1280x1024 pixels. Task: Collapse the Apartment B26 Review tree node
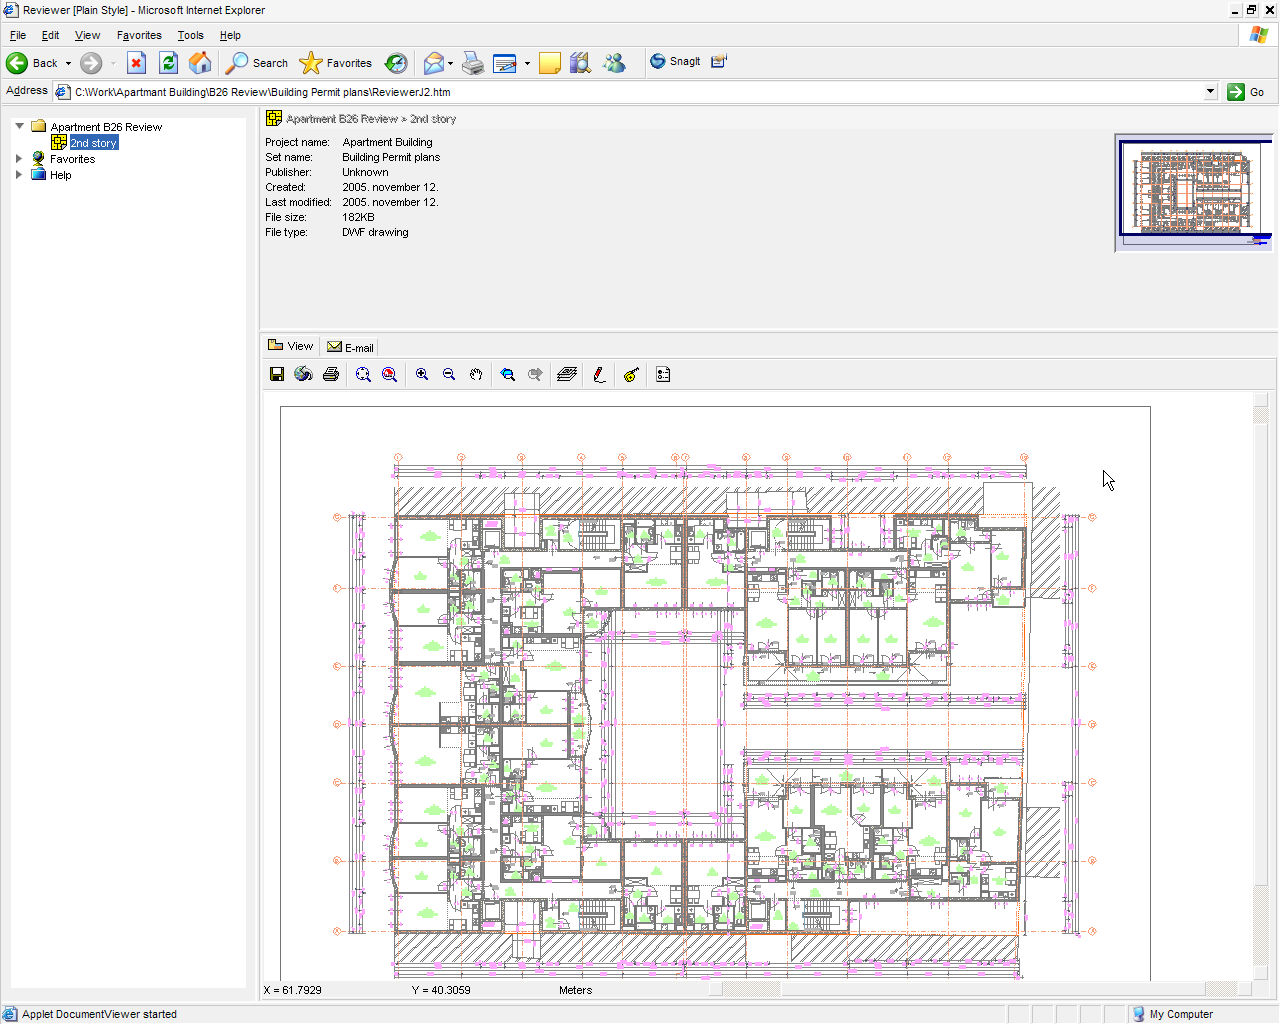(x=19, y=127)
